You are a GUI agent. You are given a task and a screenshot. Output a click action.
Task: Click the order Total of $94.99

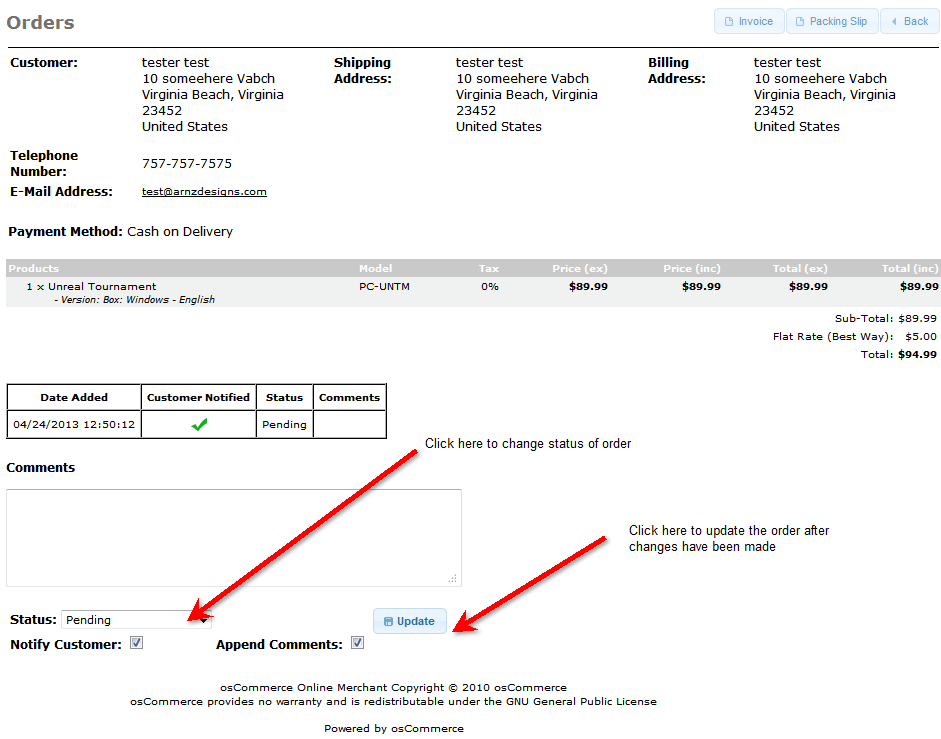(x=916, y=354)
